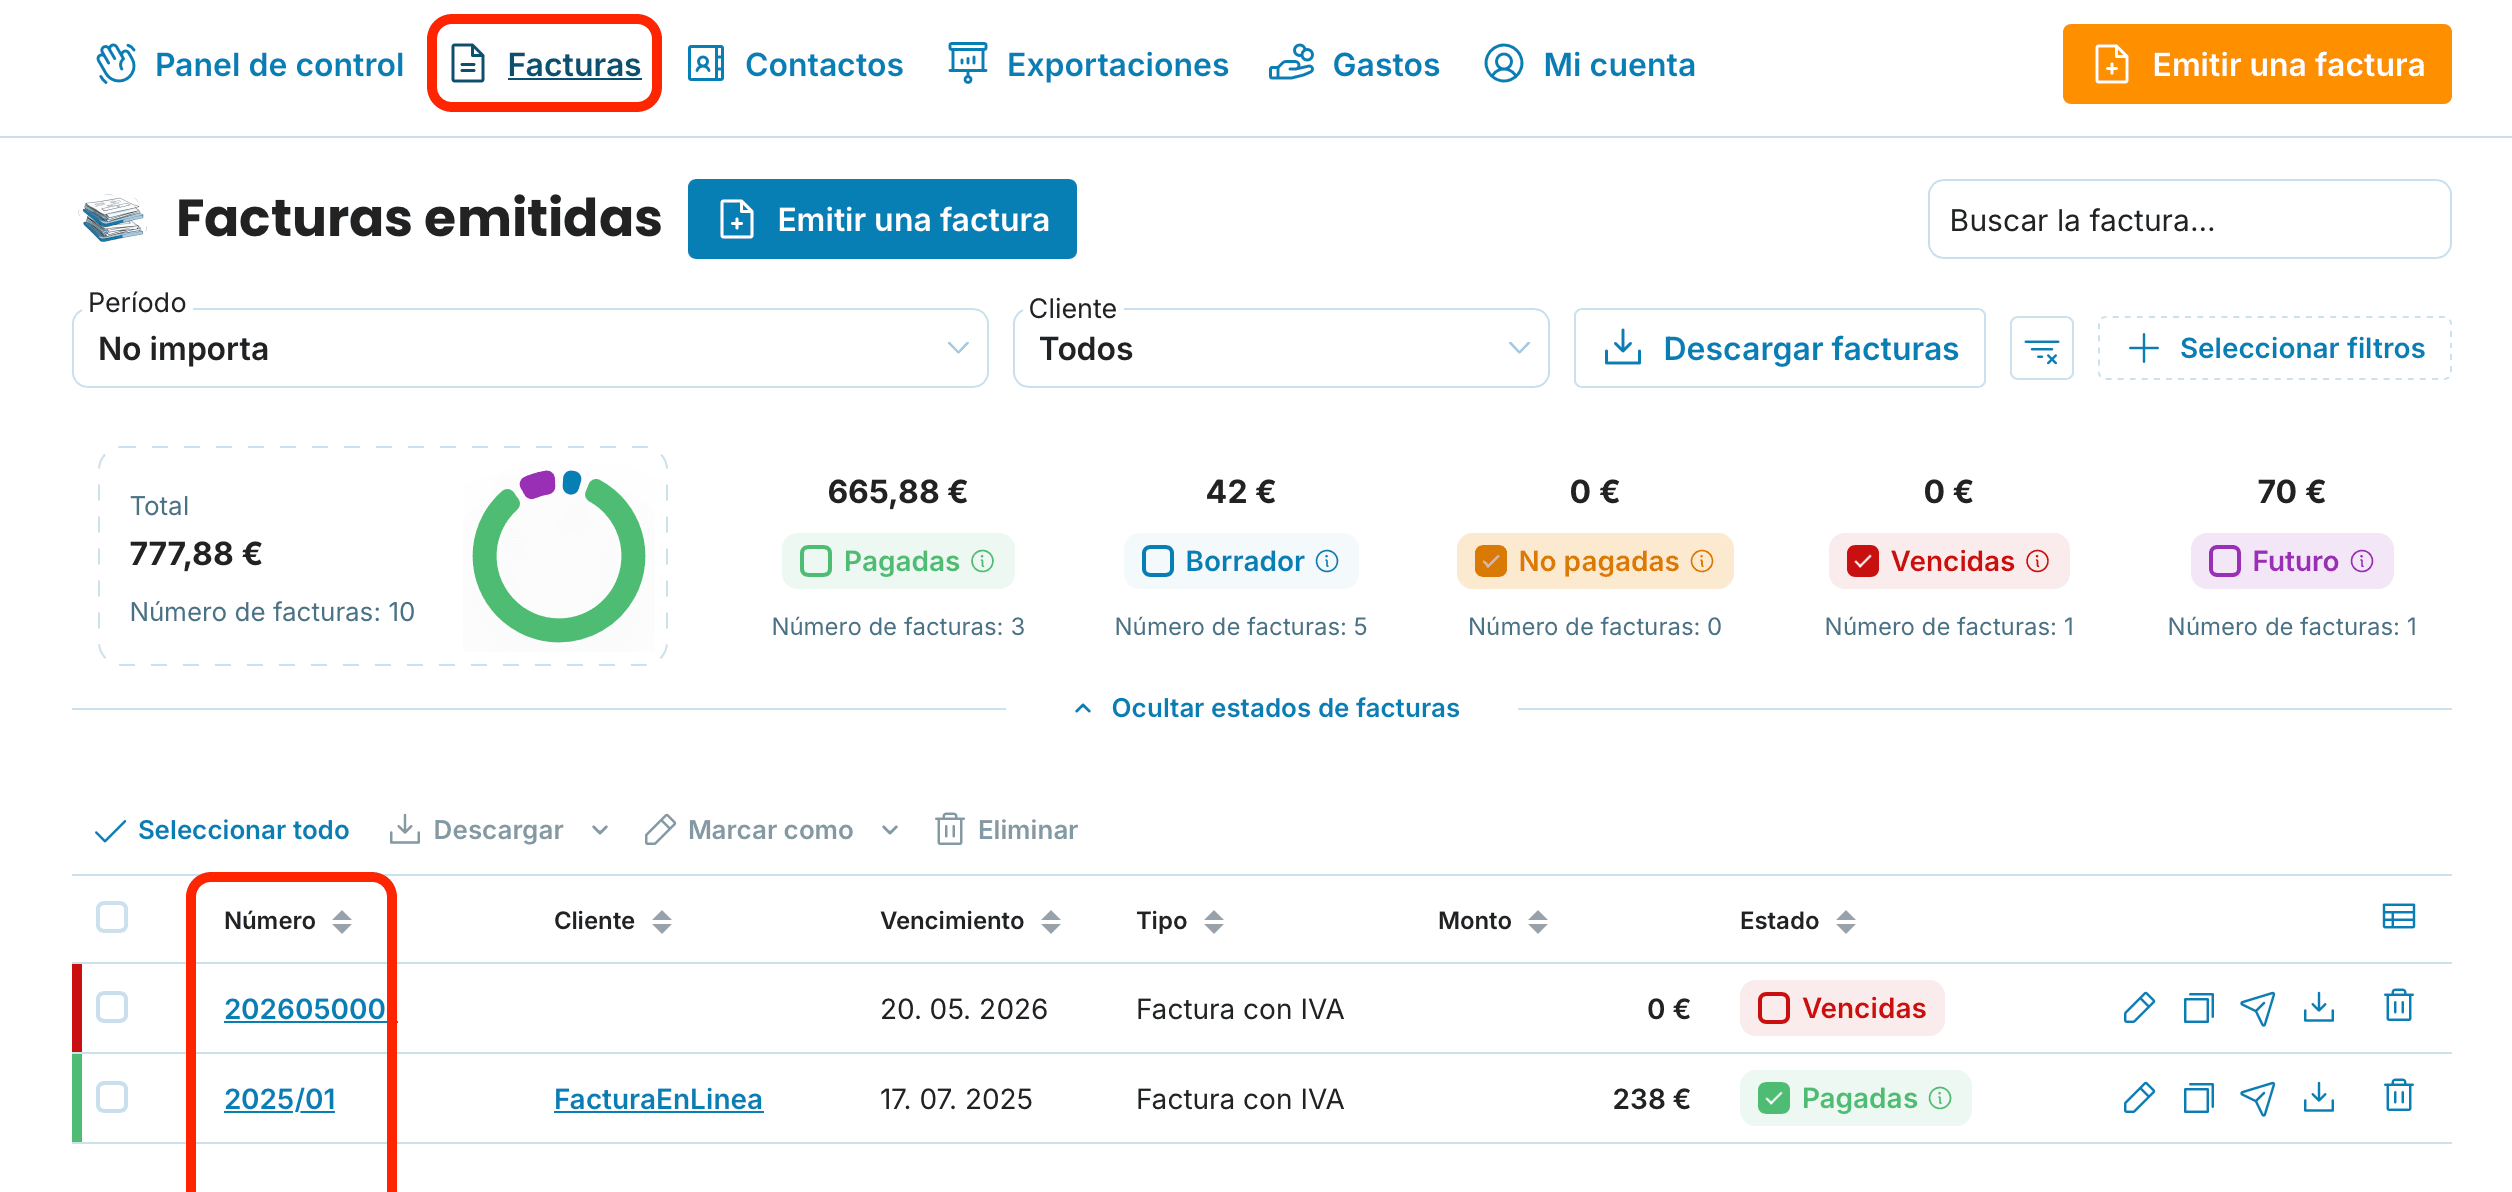
Task: Select the checkbox for invoice 2025/01
Action: click(112, 1097)
